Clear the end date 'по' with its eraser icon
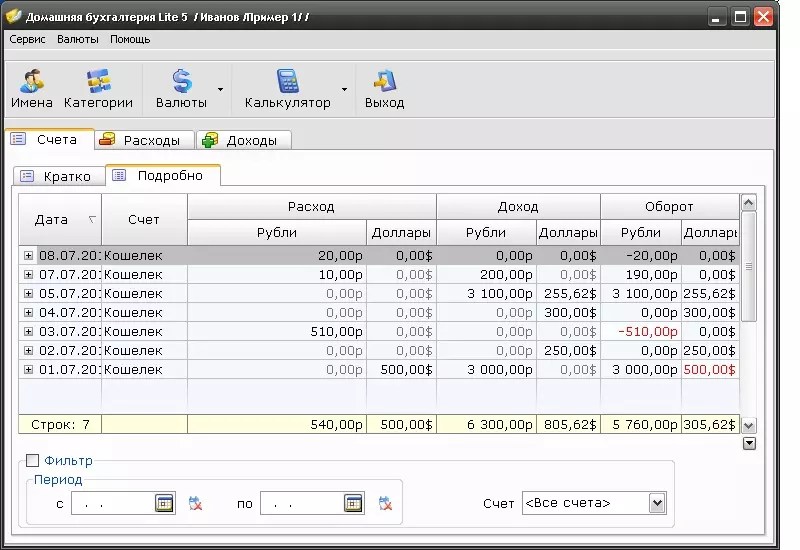This screenshot has height=550, width=800. click(385, 504)
